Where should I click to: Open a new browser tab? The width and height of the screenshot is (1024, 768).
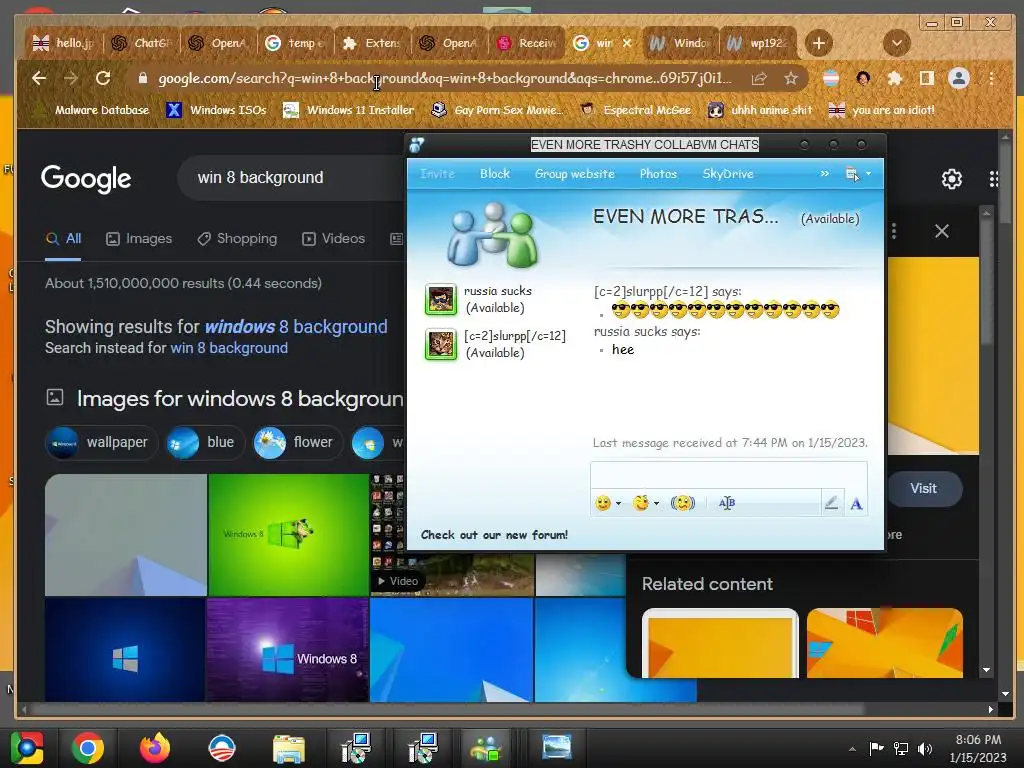[818, 44]
